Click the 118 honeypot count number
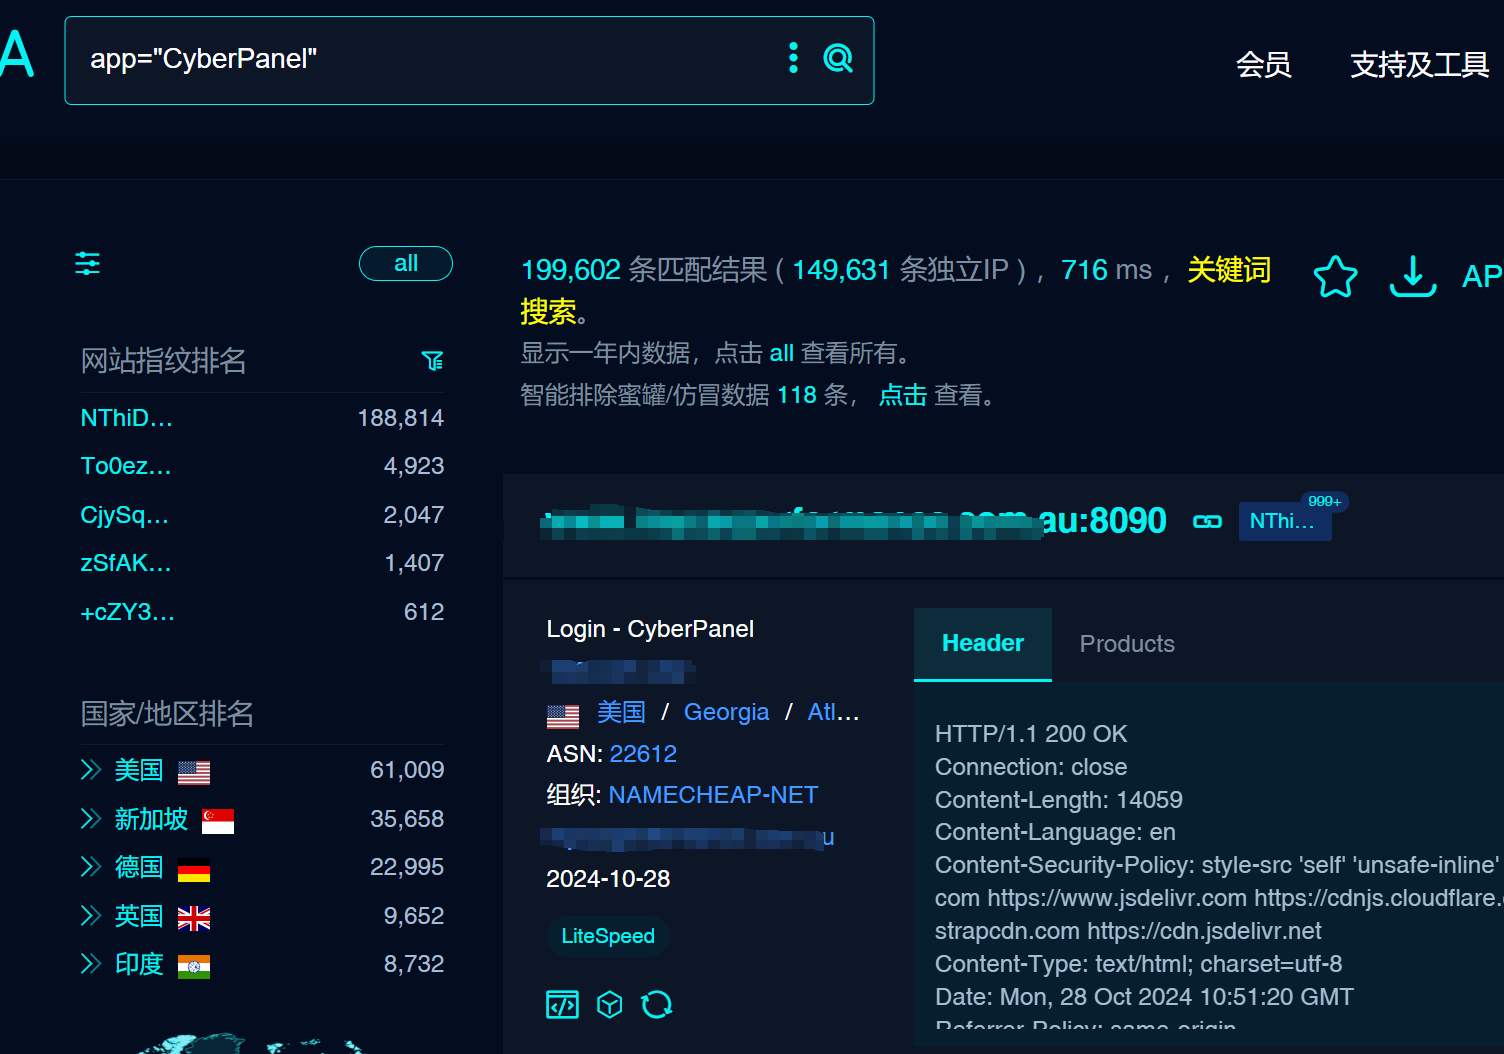 click(x=797, y=395)
